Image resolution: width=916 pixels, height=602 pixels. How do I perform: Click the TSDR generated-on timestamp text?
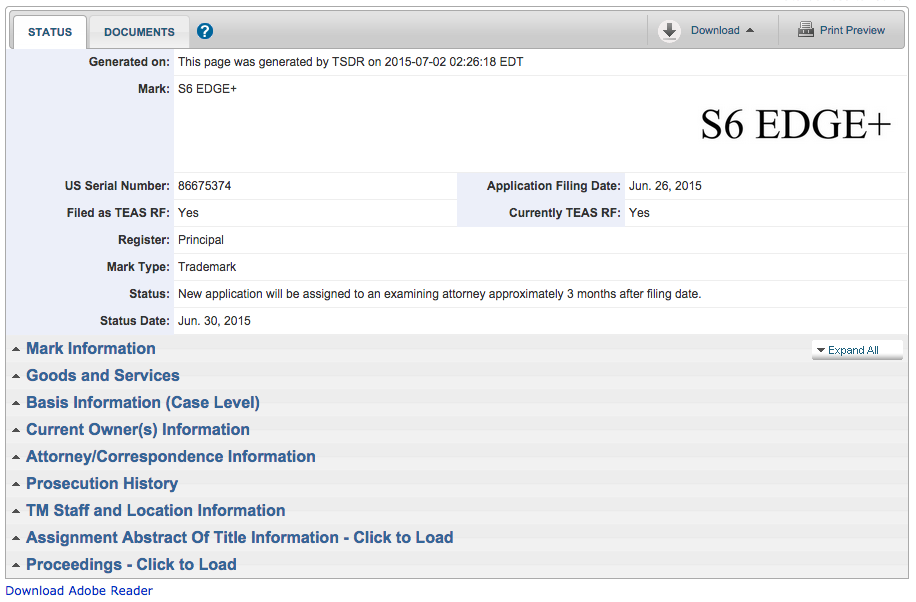(x=351, y=62)
